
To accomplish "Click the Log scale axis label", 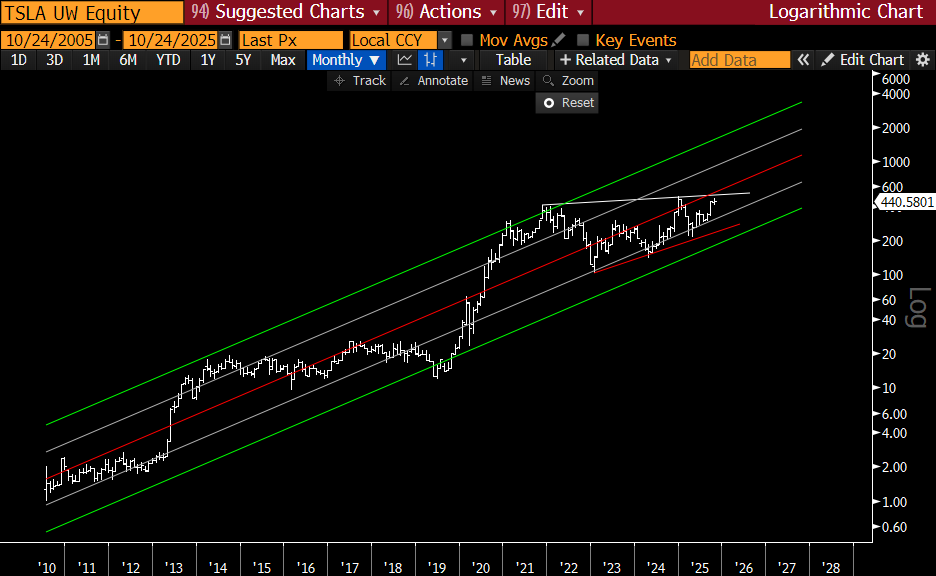I will [918, 307].
